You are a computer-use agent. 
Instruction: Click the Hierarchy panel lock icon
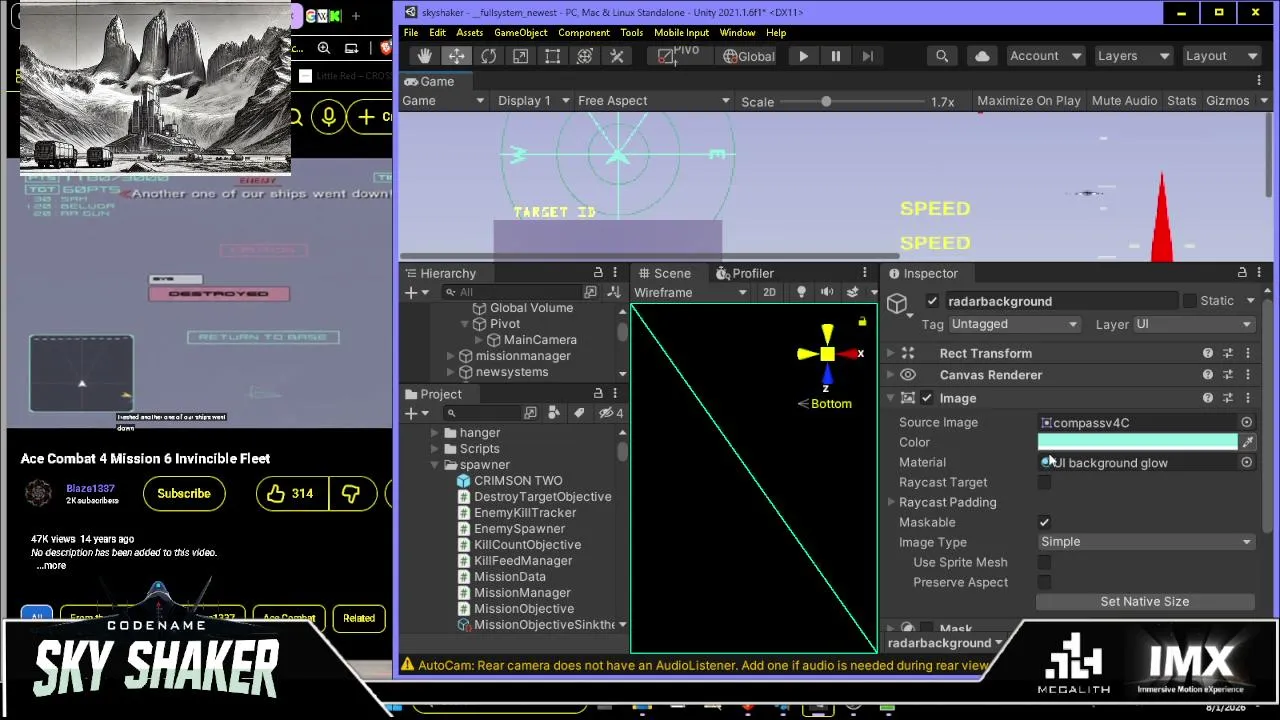click(598, 273)
